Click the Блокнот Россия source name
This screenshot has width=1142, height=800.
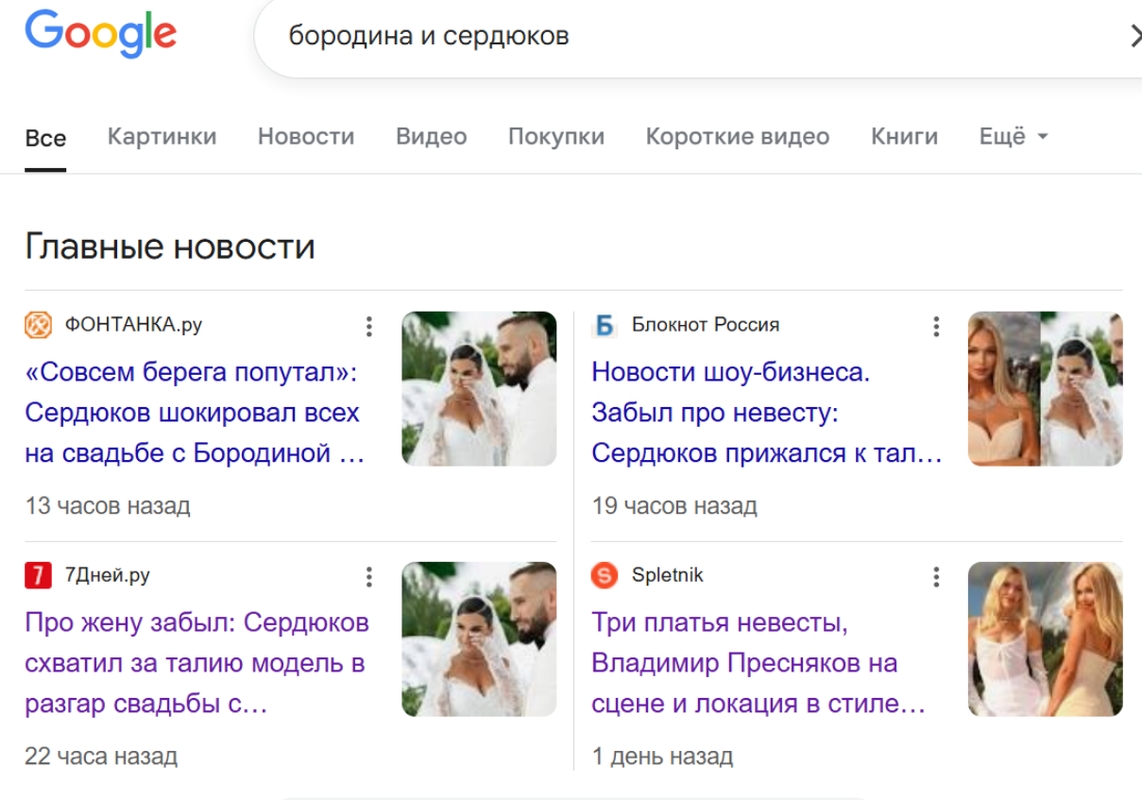[705, 325]
